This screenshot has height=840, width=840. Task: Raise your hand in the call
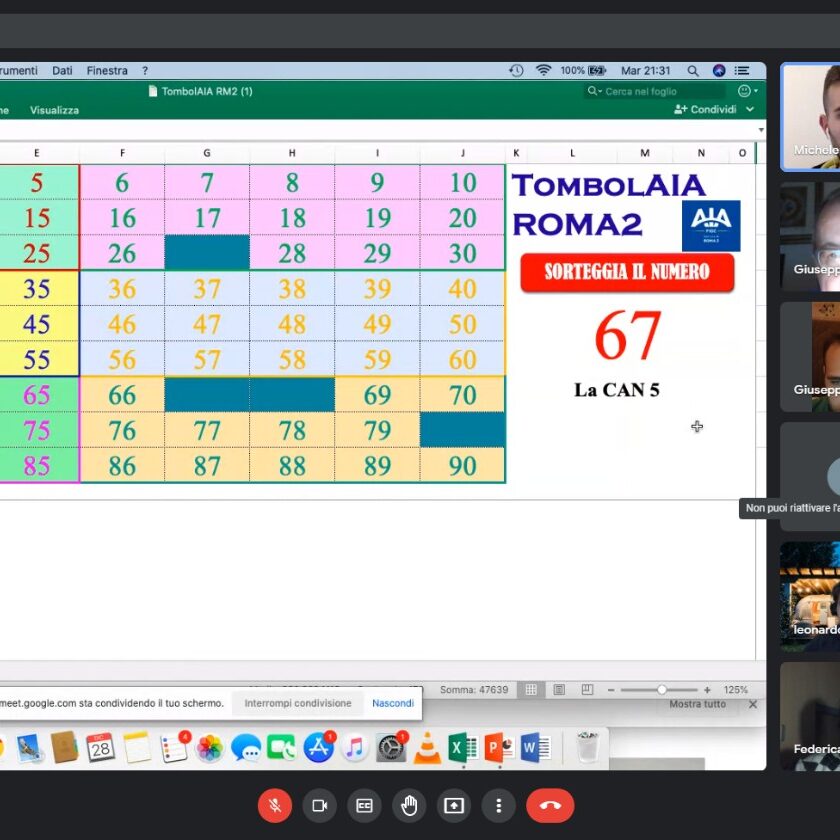click(409, 805)
